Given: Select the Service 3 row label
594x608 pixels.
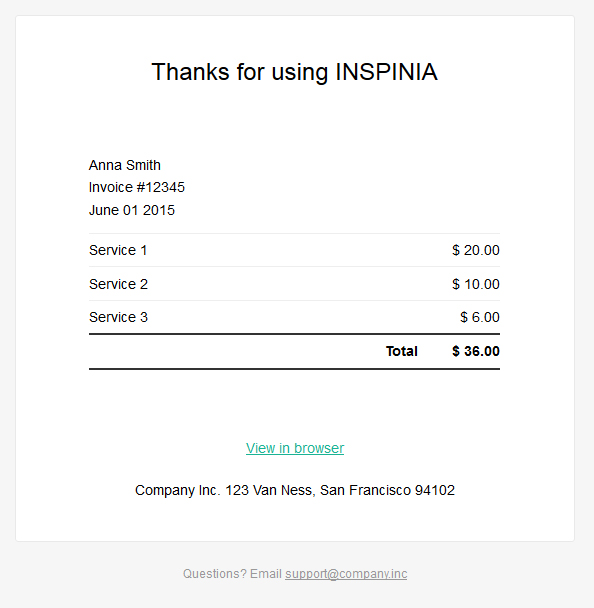Looking at the screenshot, I should pos(118,317).
